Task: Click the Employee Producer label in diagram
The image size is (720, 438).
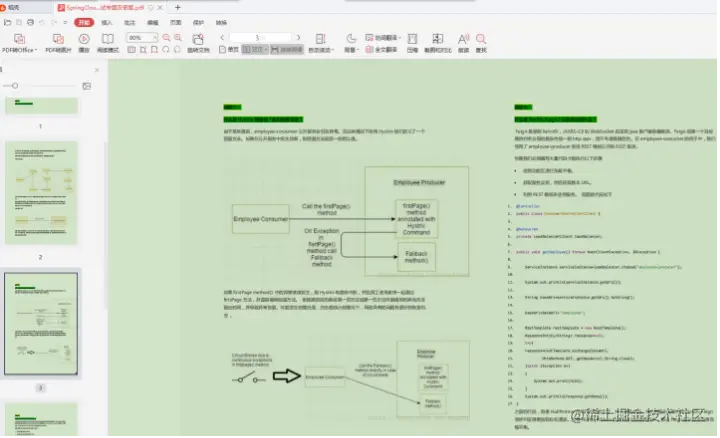Action: pyautogui.click(x=419, y=183)
